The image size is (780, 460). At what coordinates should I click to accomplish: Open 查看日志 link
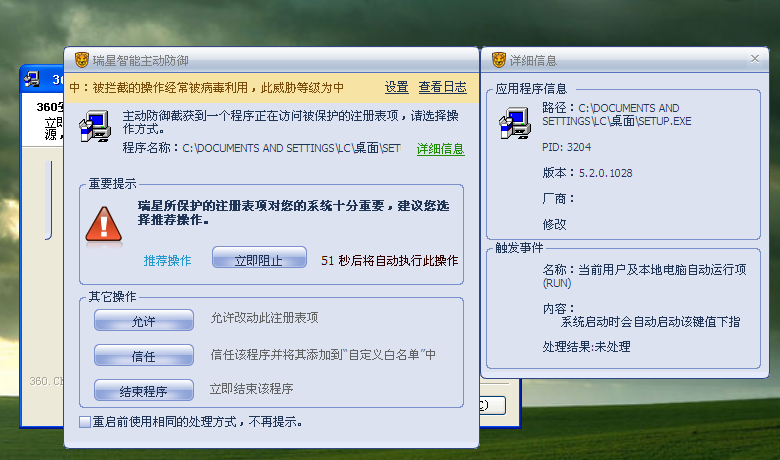(x=442, y=88)
